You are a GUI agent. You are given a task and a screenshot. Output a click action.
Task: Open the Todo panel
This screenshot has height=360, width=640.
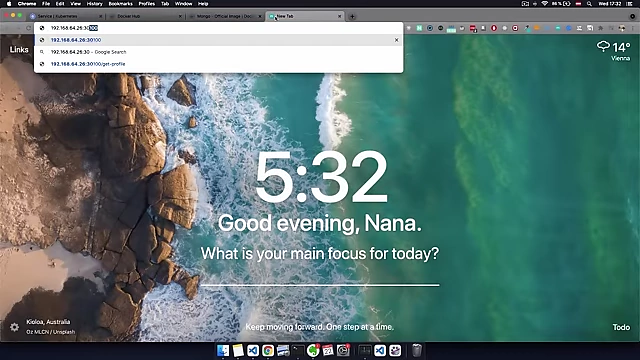click(621, 327)
